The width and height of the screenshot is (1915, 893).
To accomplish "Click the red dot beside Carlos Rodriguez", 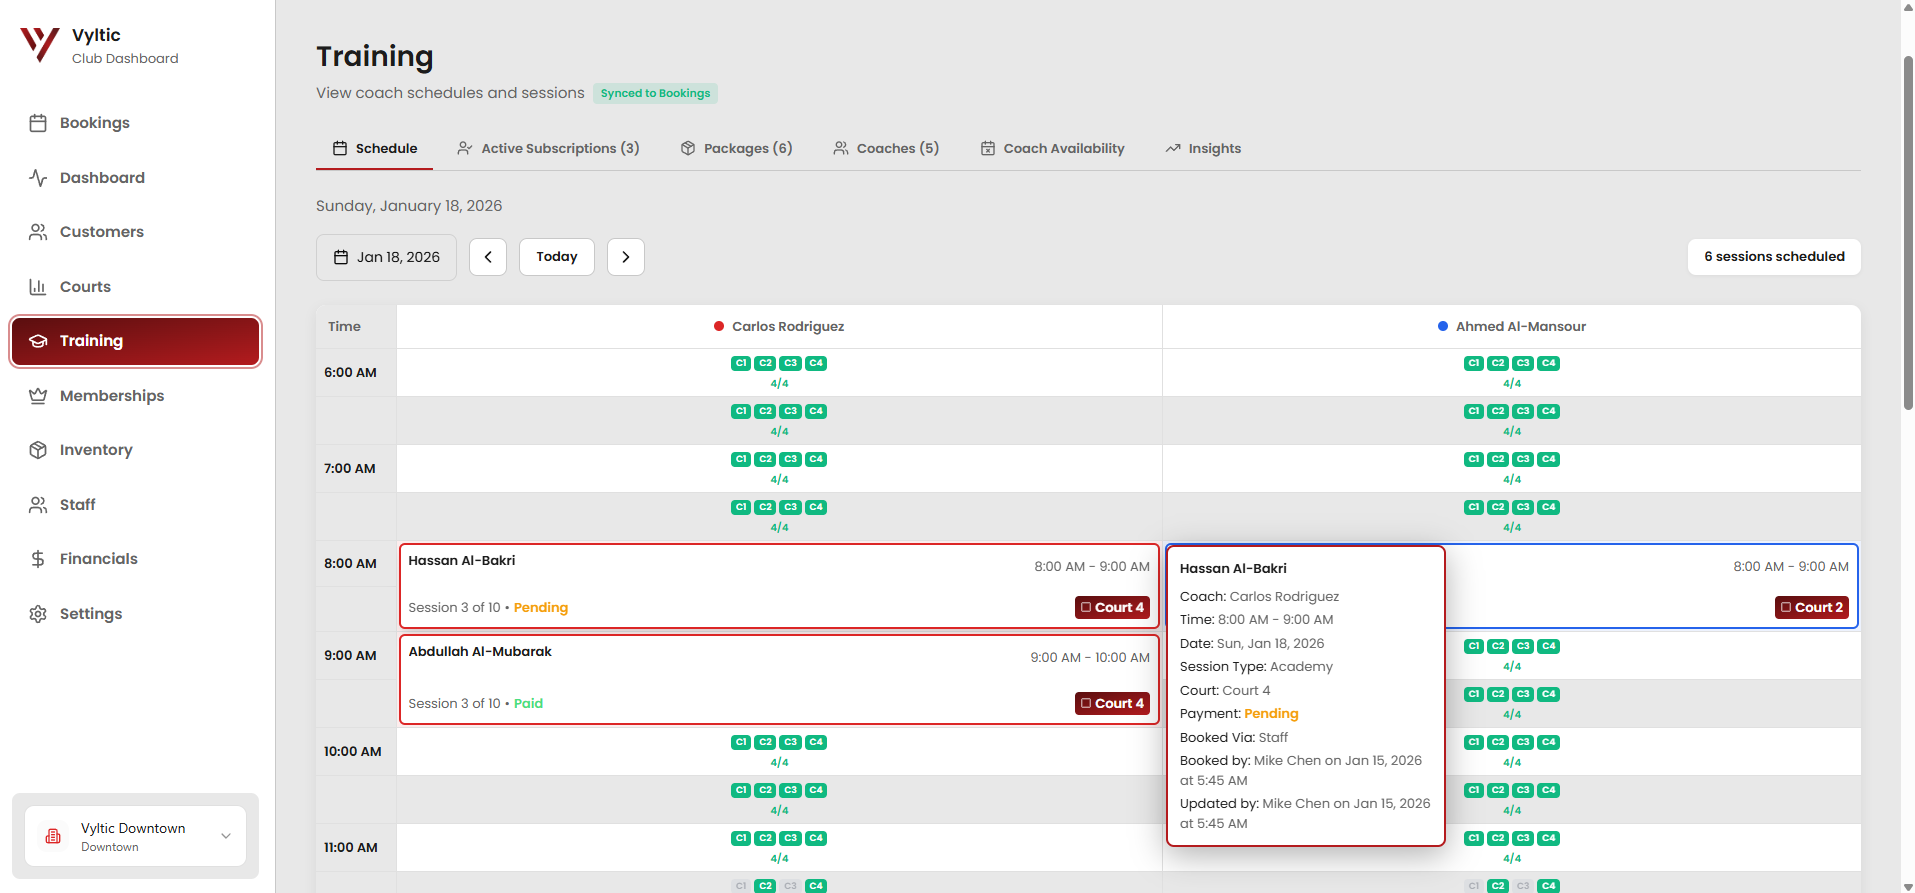I will 718,326.
